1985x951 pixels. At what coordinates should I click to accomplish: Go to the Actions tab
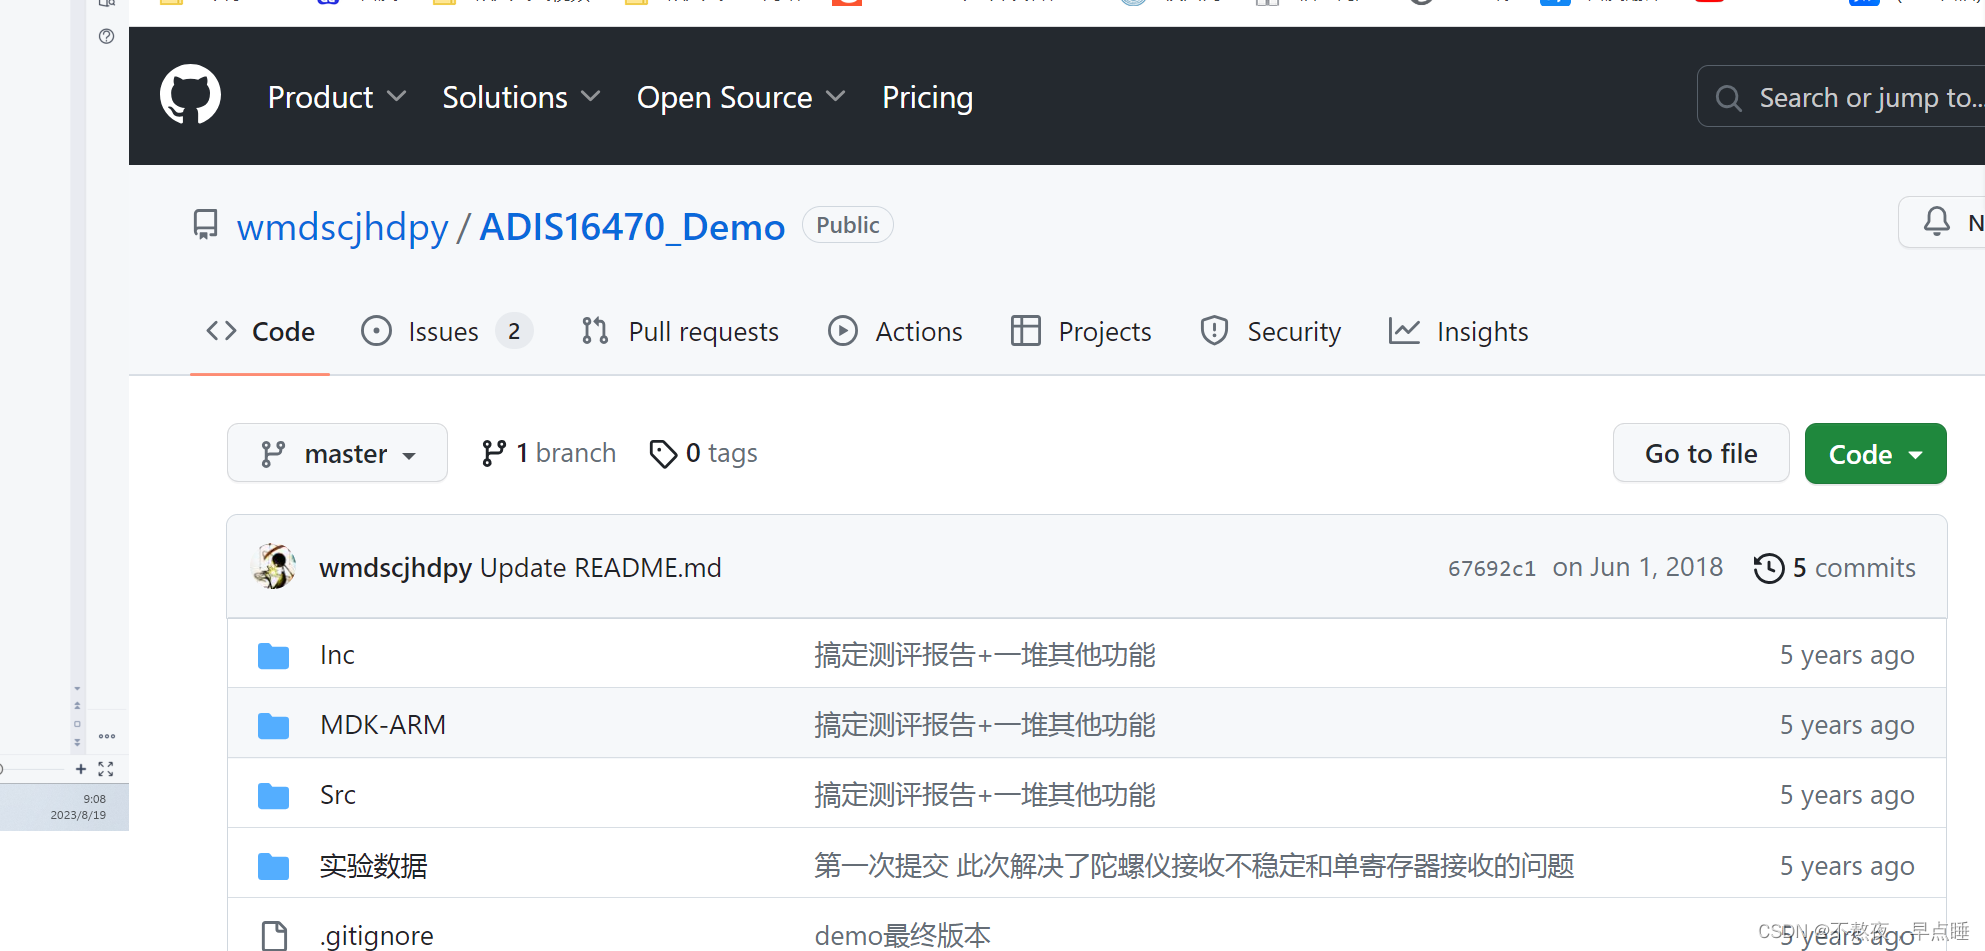coord(895,331)
